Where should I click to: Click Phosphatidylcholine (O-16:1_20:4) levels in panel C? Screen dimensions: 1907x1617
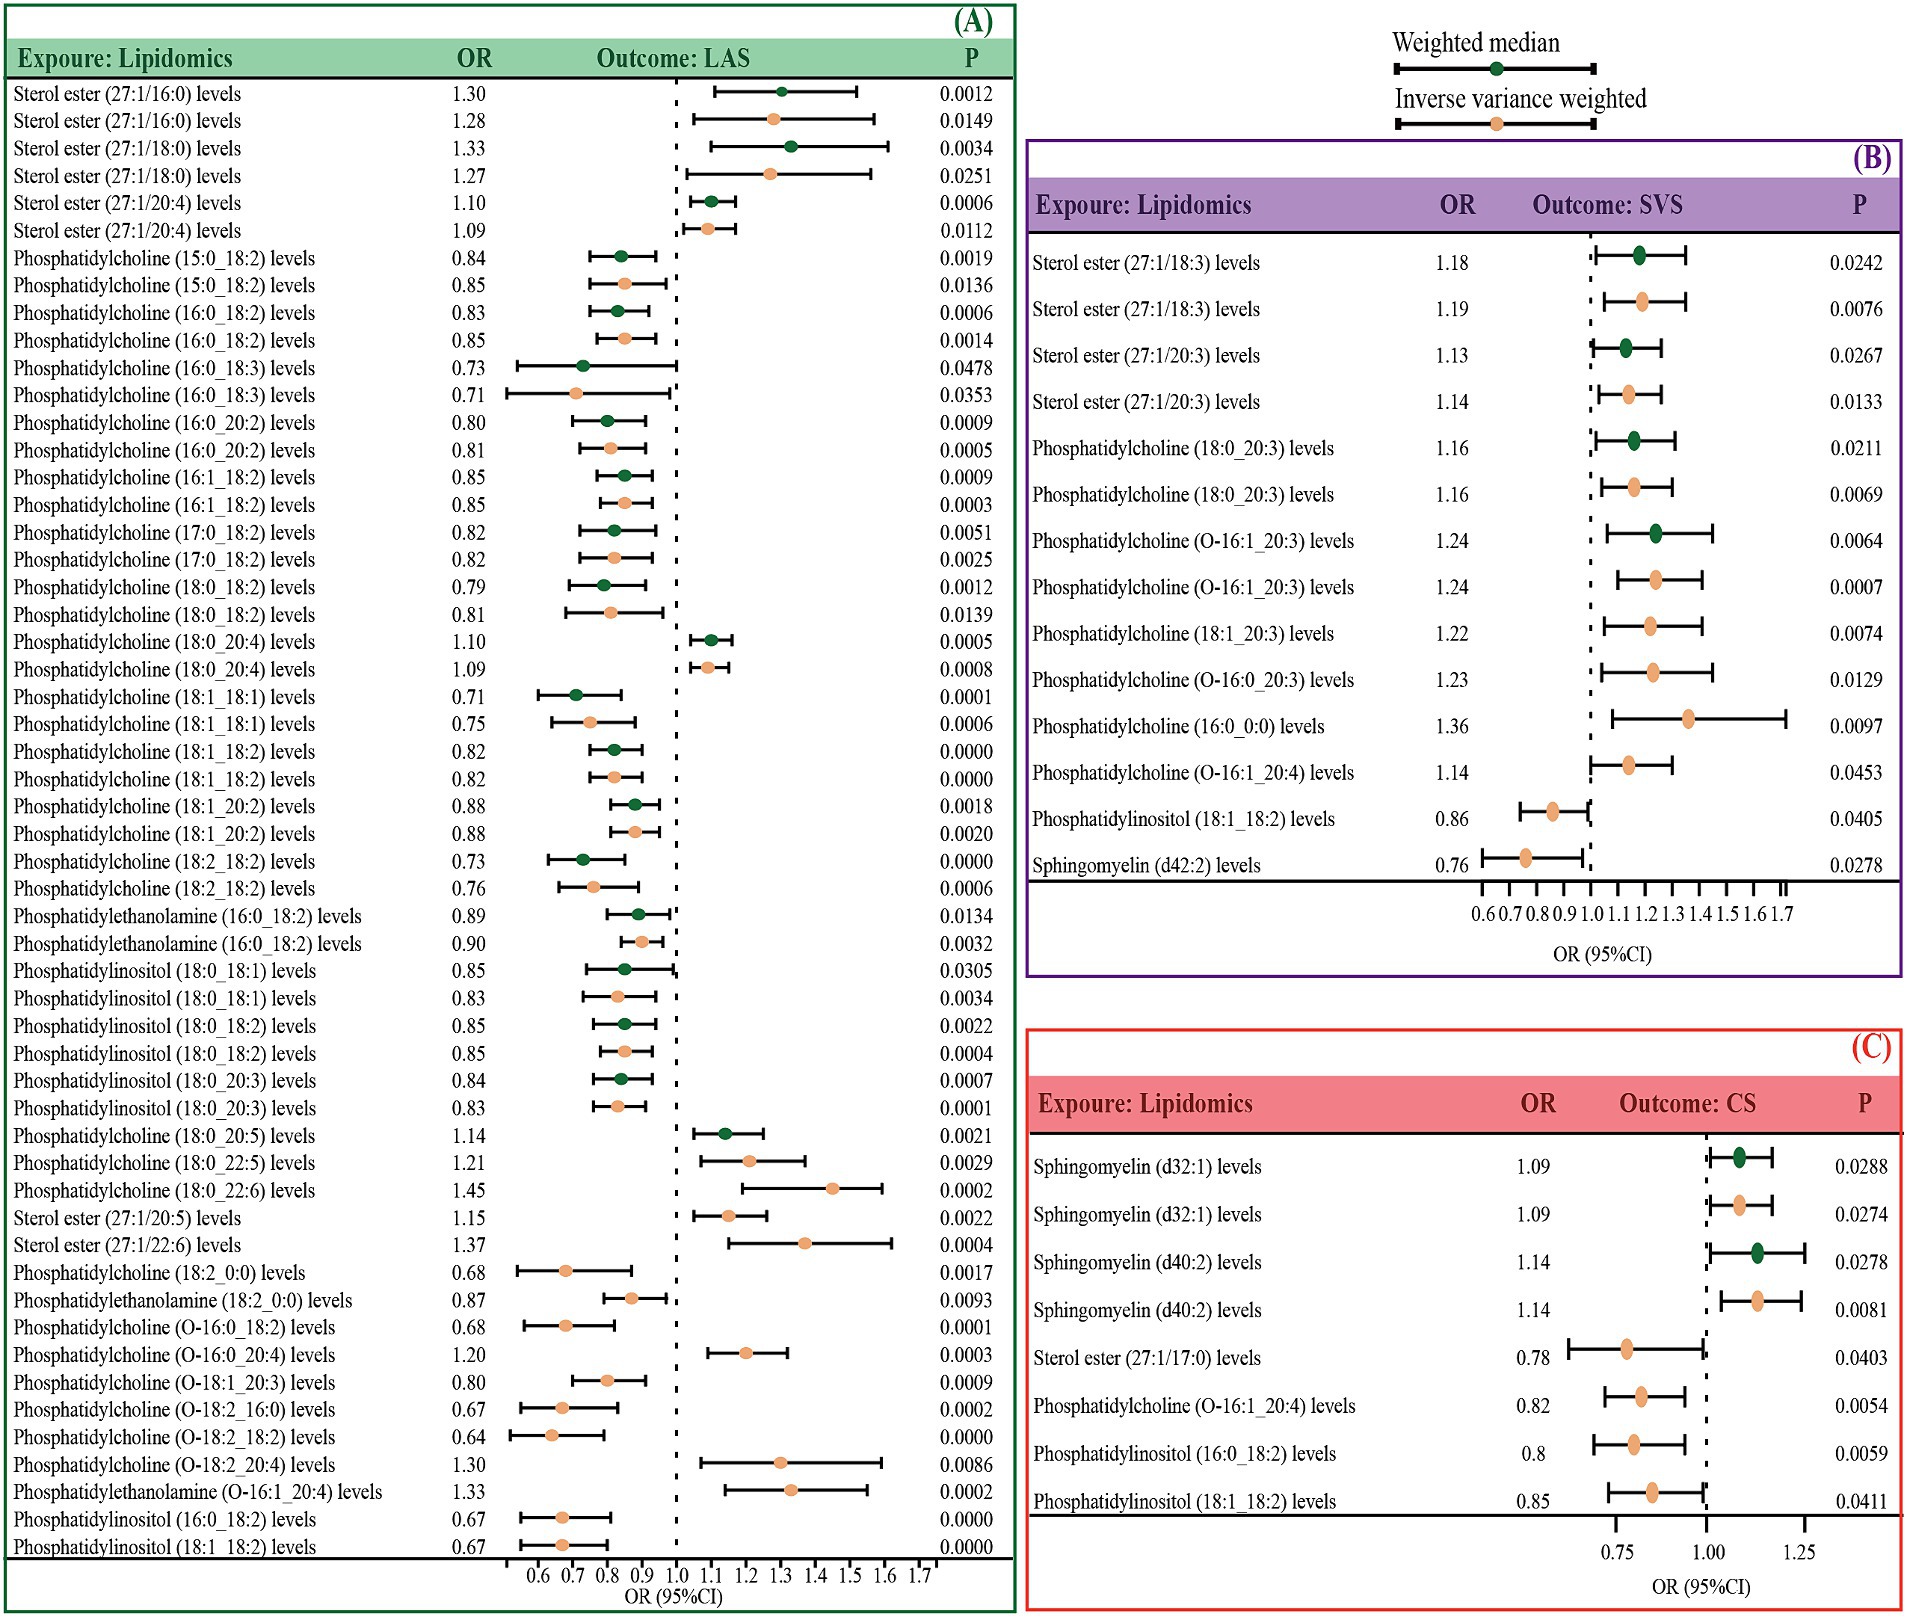(1195, 1406)
